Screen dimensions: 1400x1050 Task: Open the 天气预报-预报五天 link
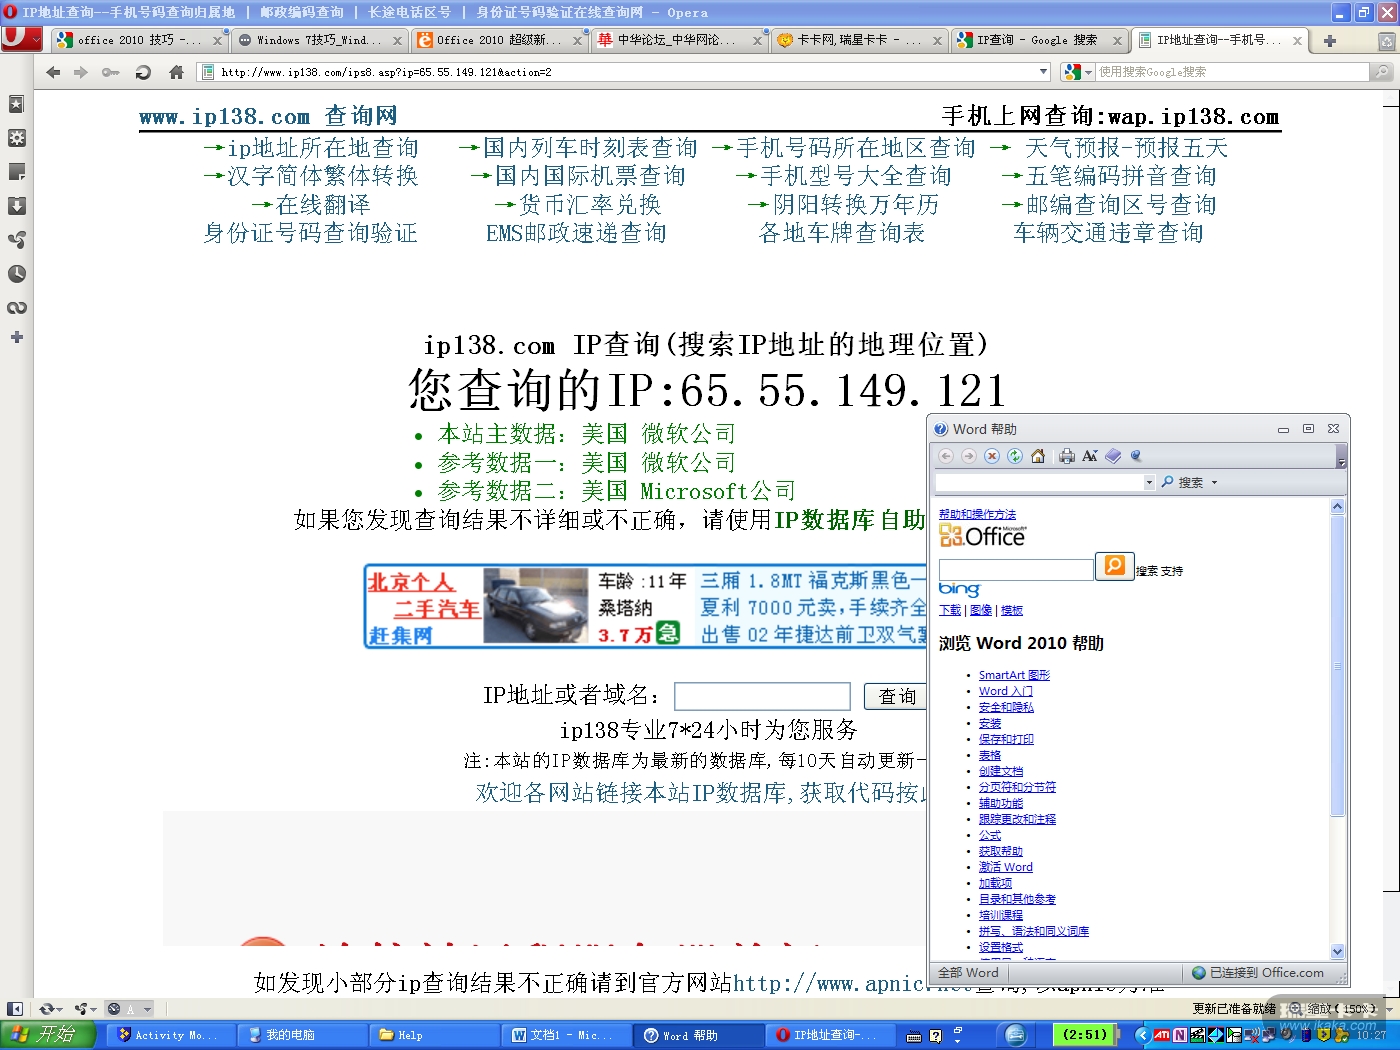(x=1126, y=148)
